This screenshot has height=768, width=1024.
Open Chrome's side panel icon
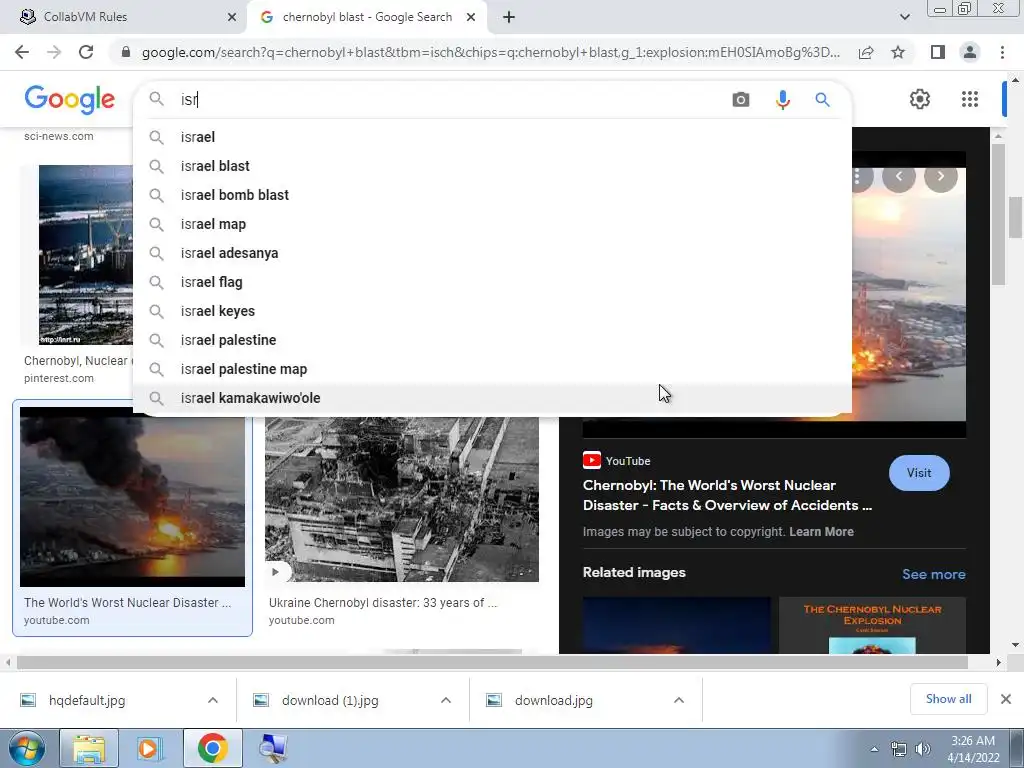click(938, 52)
